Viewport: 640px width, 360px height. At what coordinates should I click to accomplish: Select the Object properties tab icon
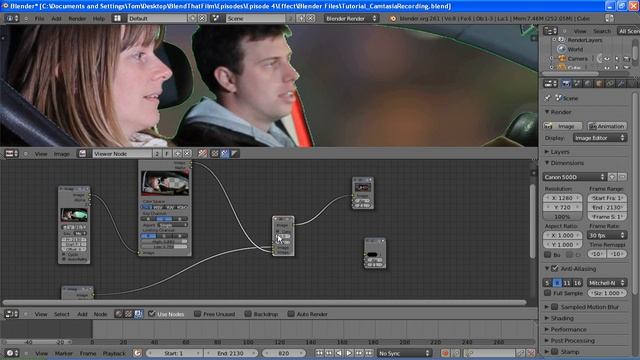599,84
